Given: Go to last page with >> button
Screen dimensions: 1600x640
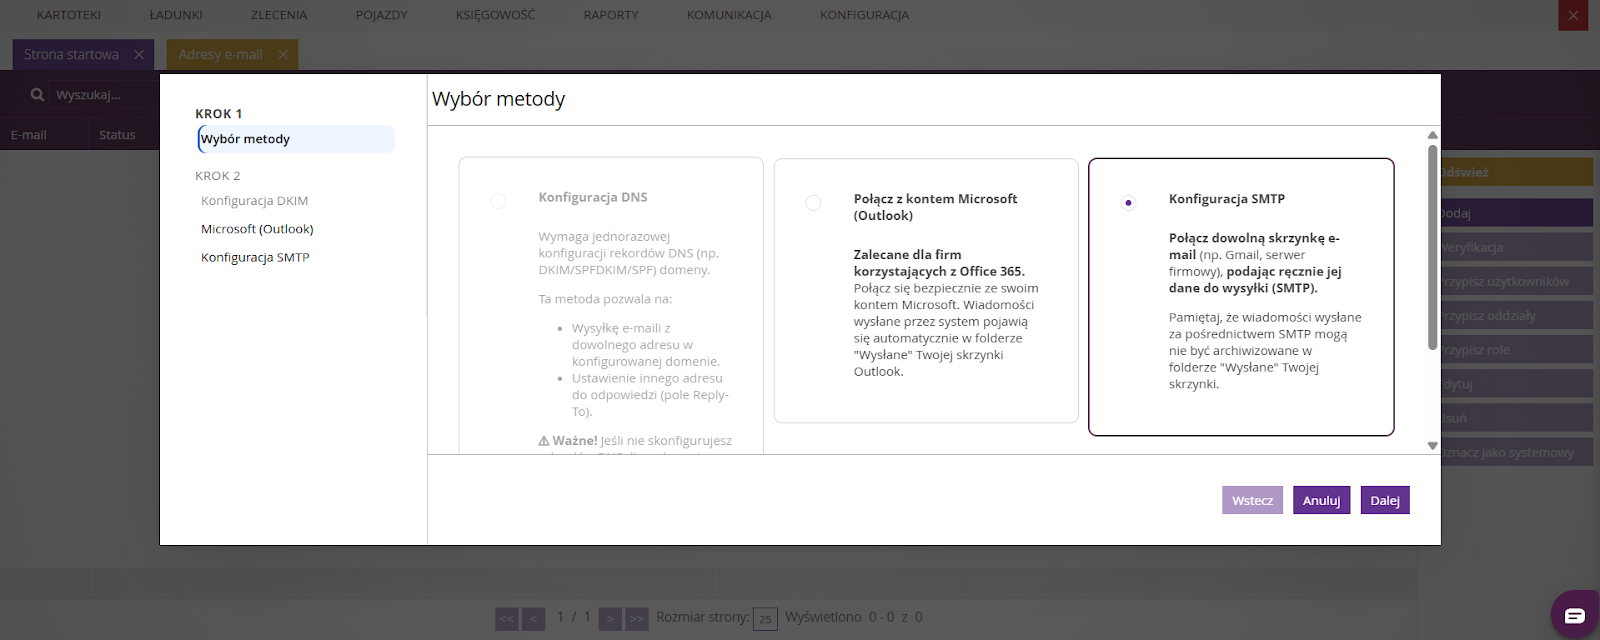Looking at the screenshot, I should [x=637, y=619].
